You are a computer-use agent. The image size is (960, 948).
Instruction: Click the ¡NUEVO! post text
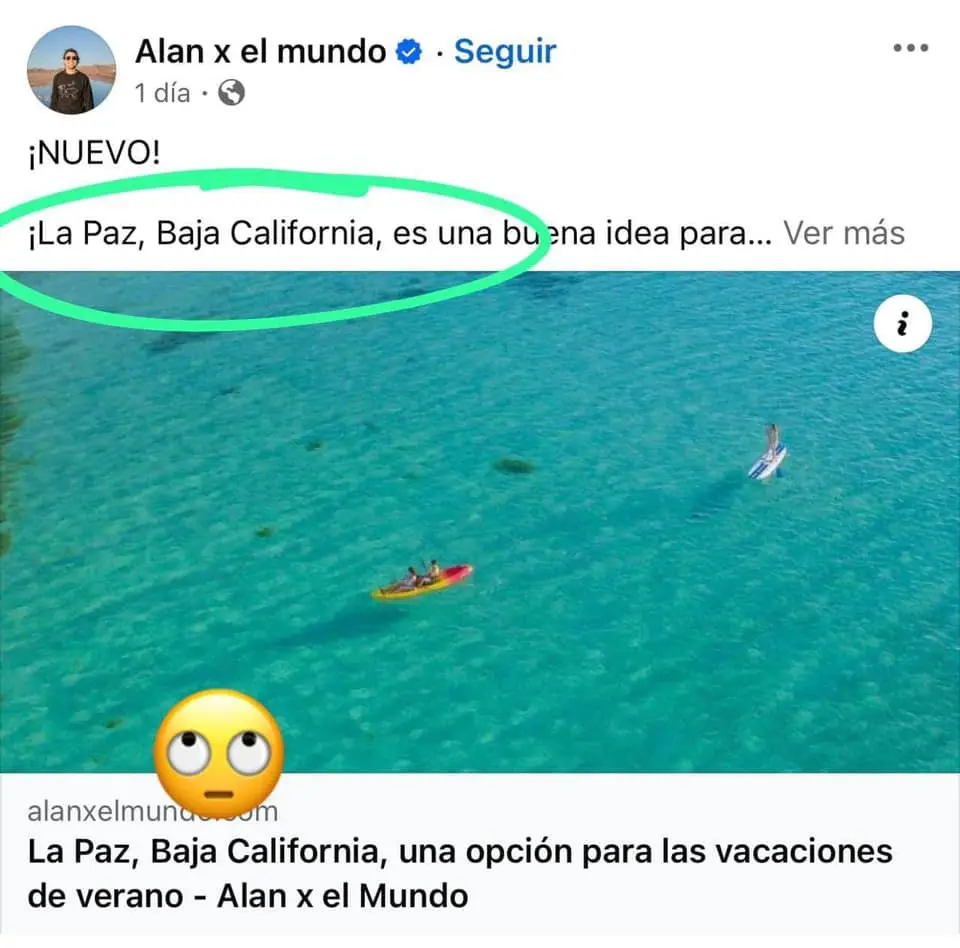(94, 152)
